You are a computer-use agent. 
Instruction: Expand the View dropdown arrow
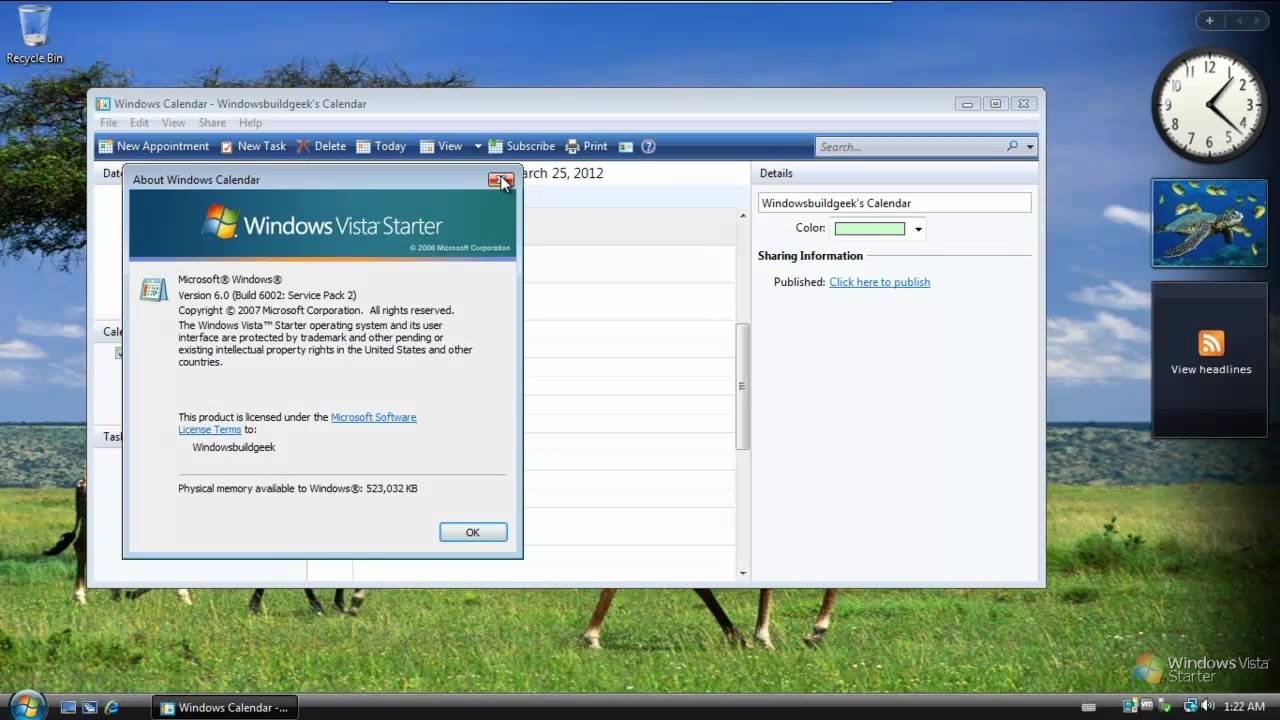pos(477,146)
